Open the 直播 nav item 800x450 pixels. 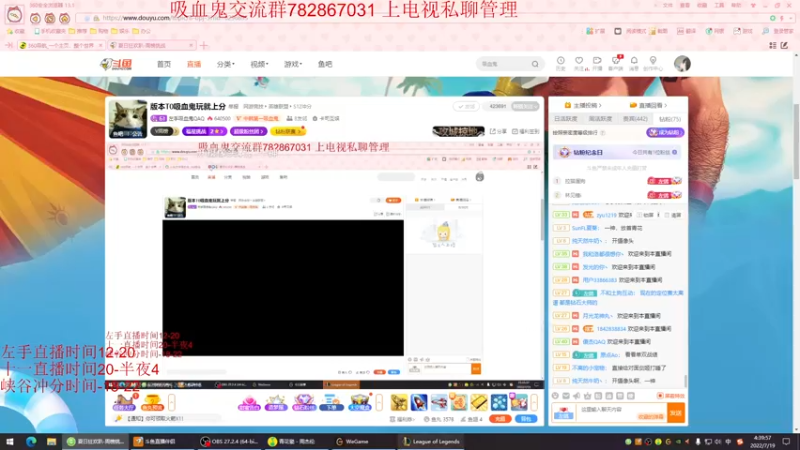pyautogui.click(x=194, y=64)
